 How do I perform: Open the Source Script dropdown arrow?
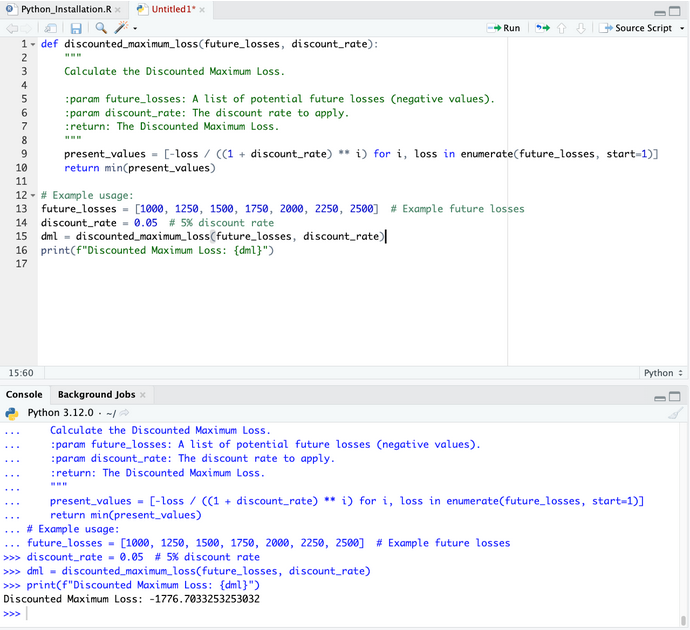(682, 28)
